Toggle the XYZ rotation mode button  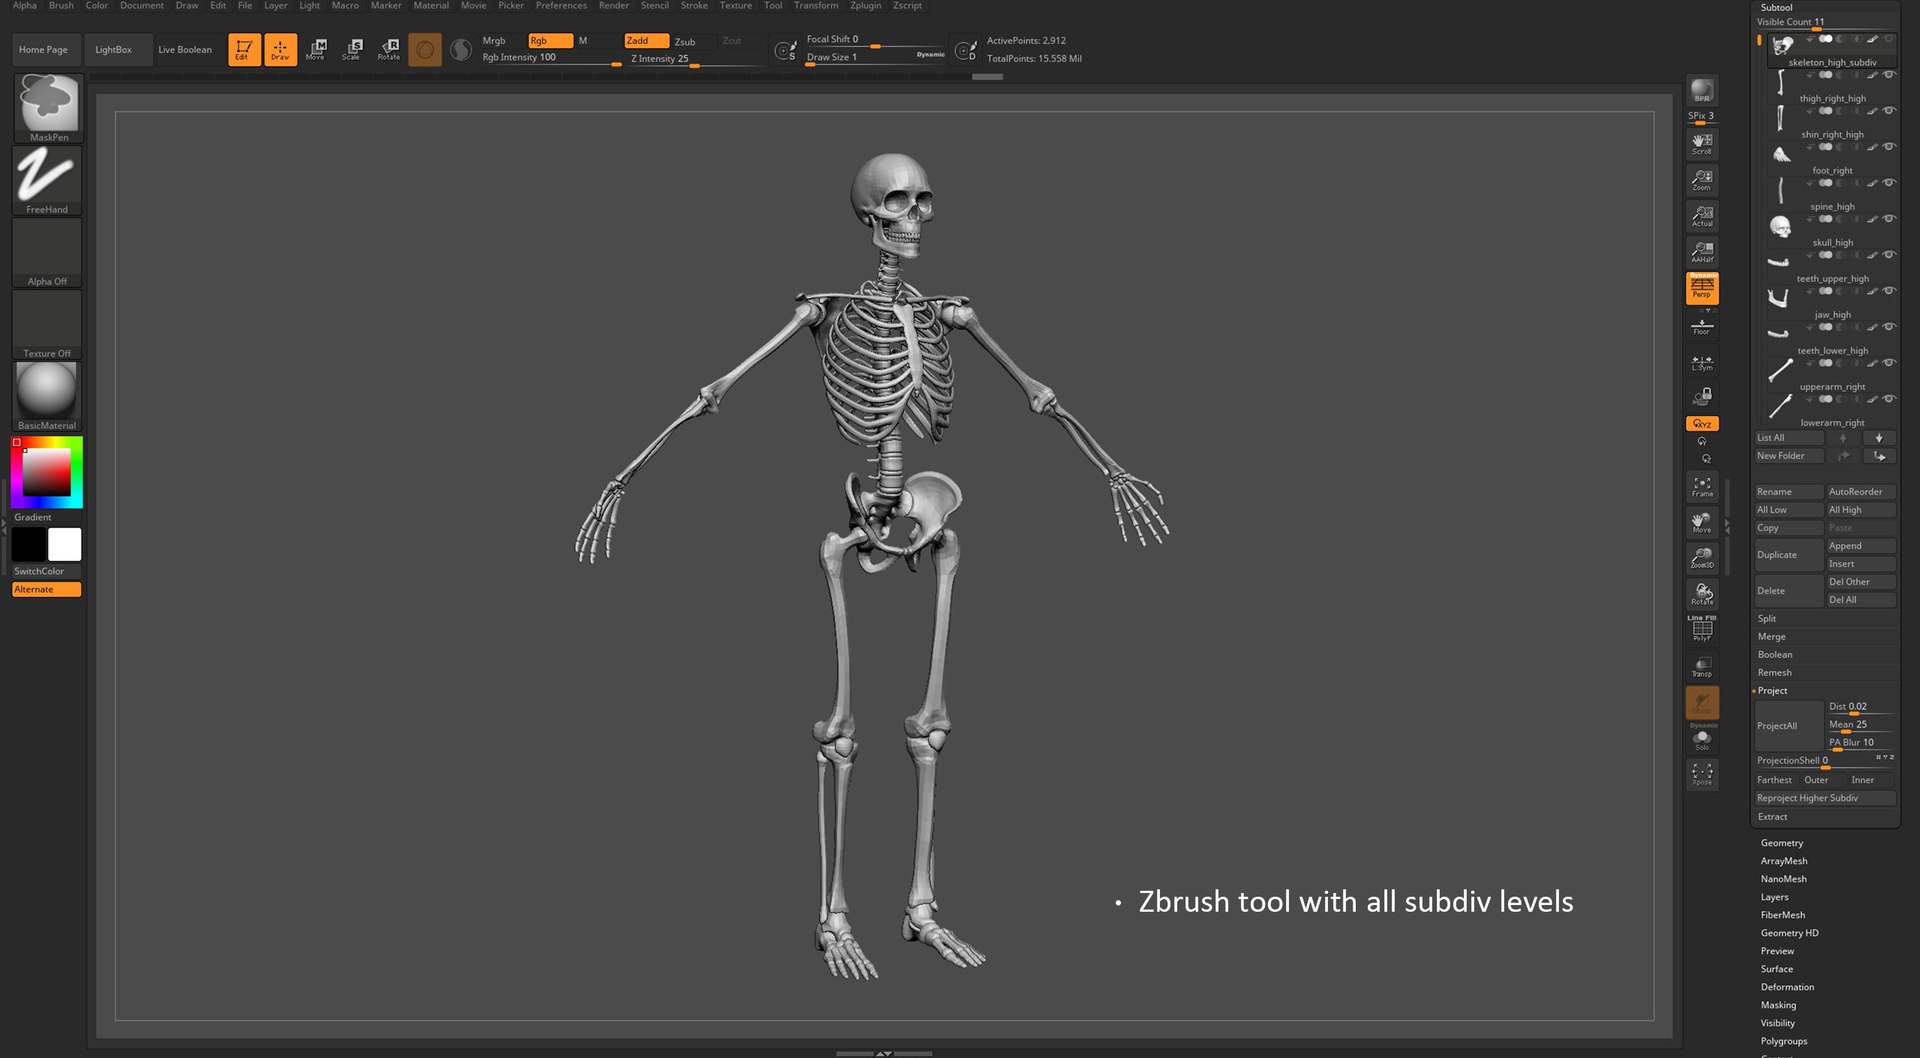coord(1702,424)
